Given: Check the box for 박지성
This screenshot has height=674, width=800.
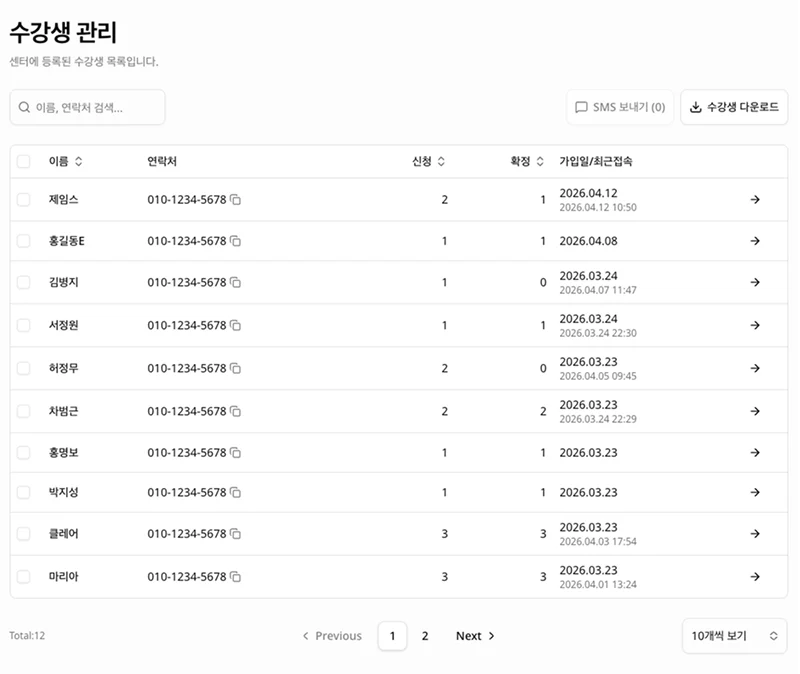Looking at the screenshot, I should pyautogui.click(x=23, y=492).
